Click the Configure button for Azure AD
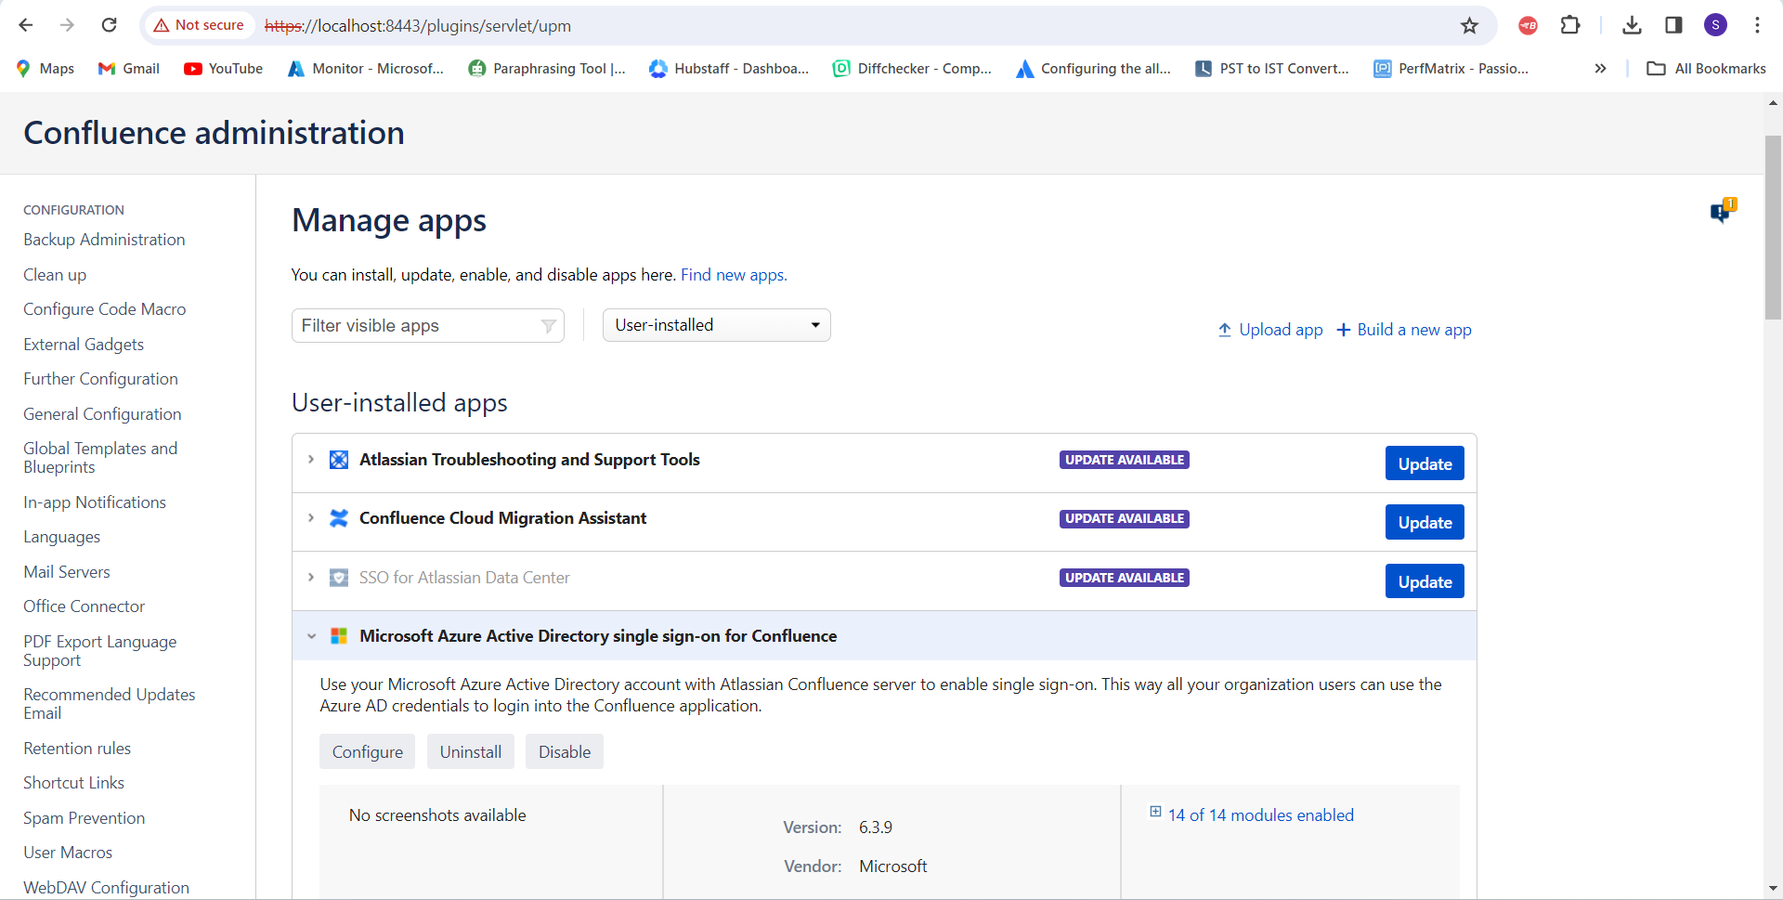Viewport: 1783px width, 900px height. pyautogui.click(x=367, y=752)
